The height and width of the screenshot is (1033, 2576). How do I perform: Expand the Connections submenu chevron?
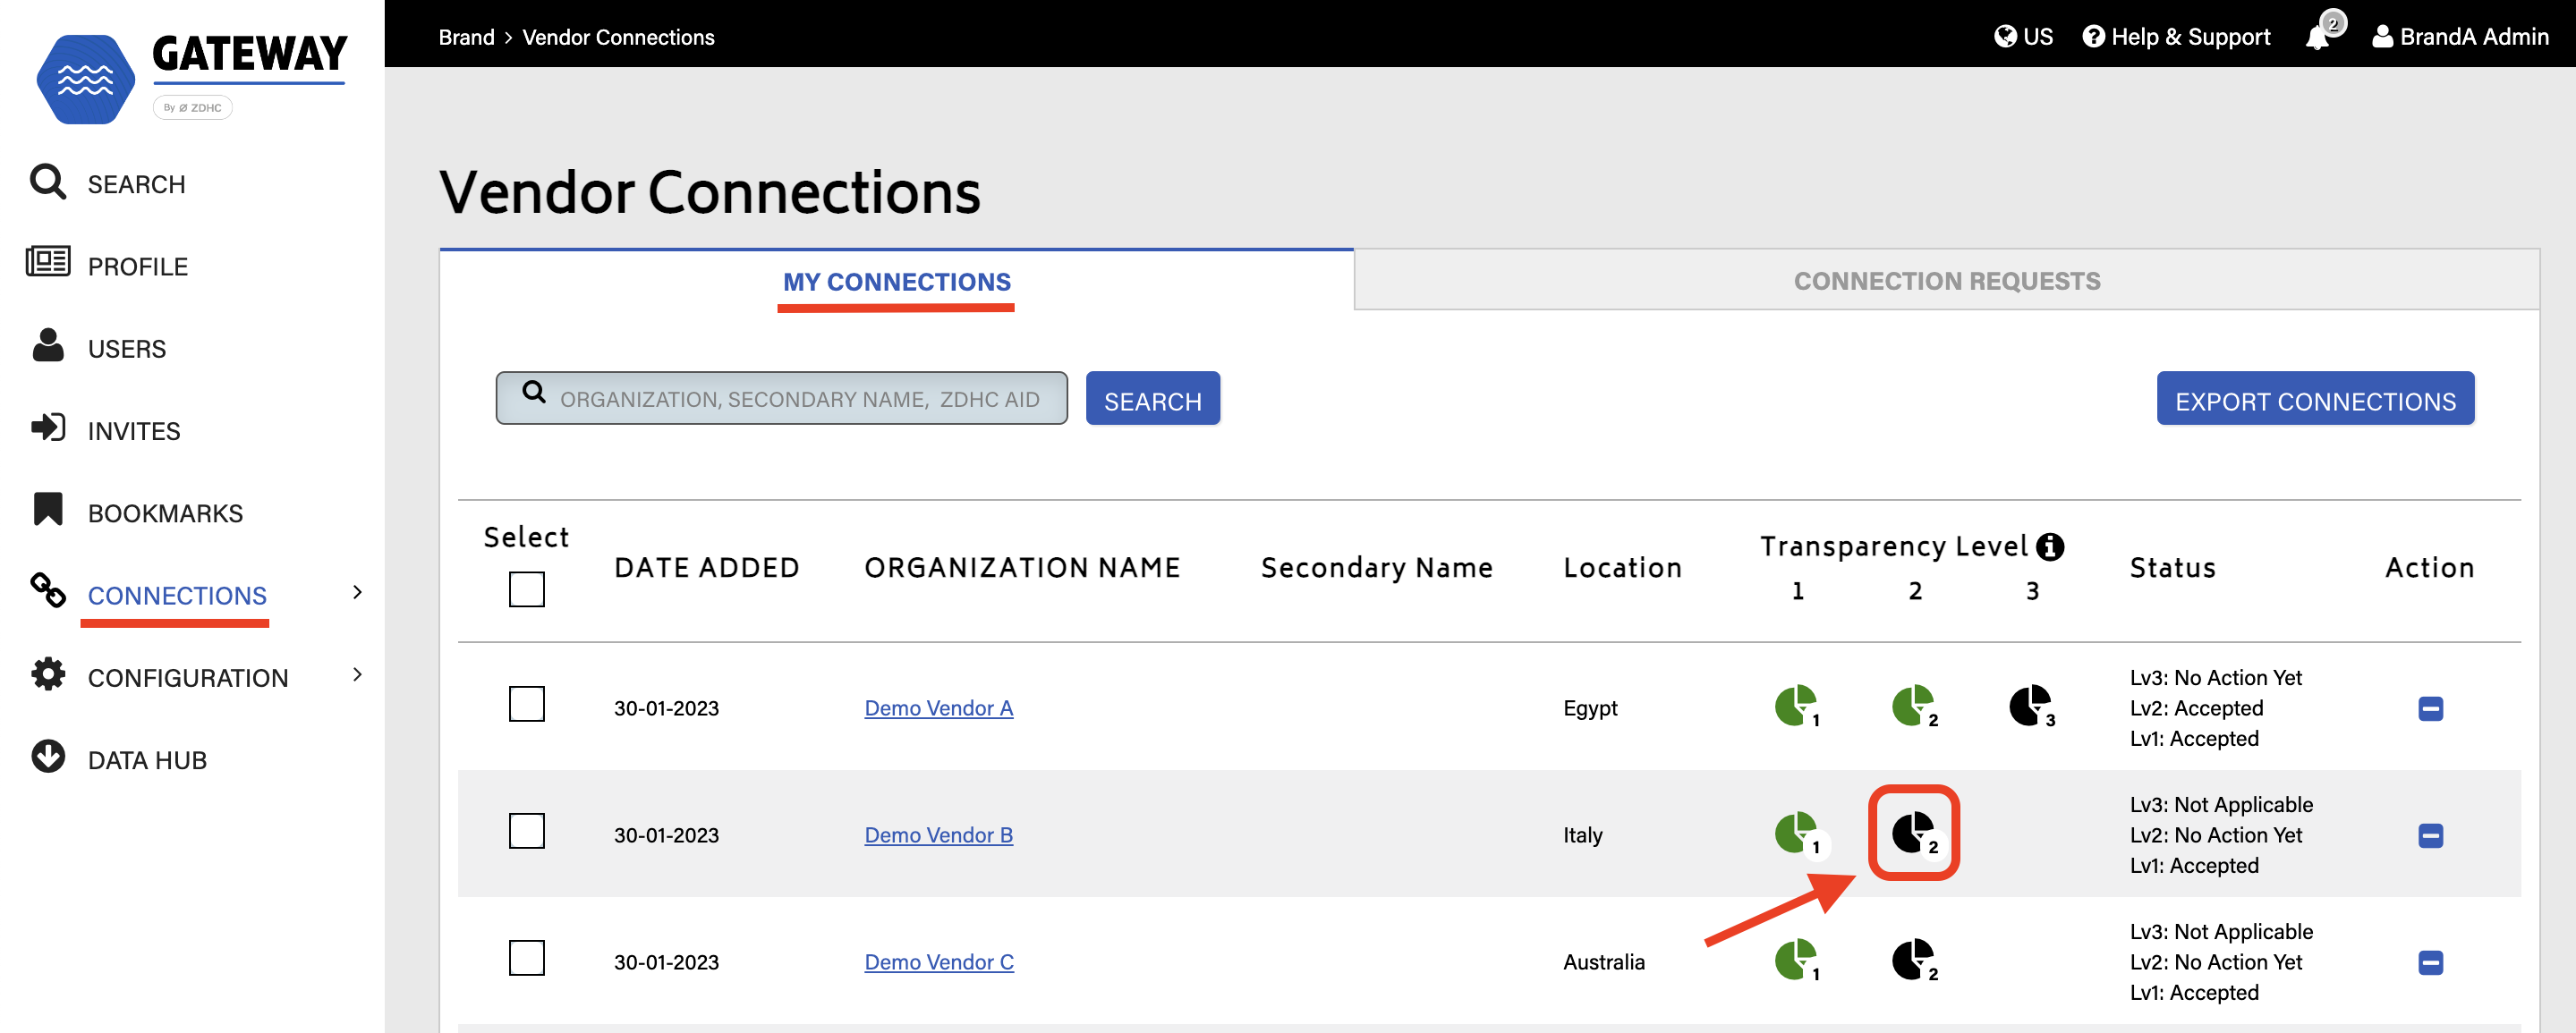tap(357, 592)
